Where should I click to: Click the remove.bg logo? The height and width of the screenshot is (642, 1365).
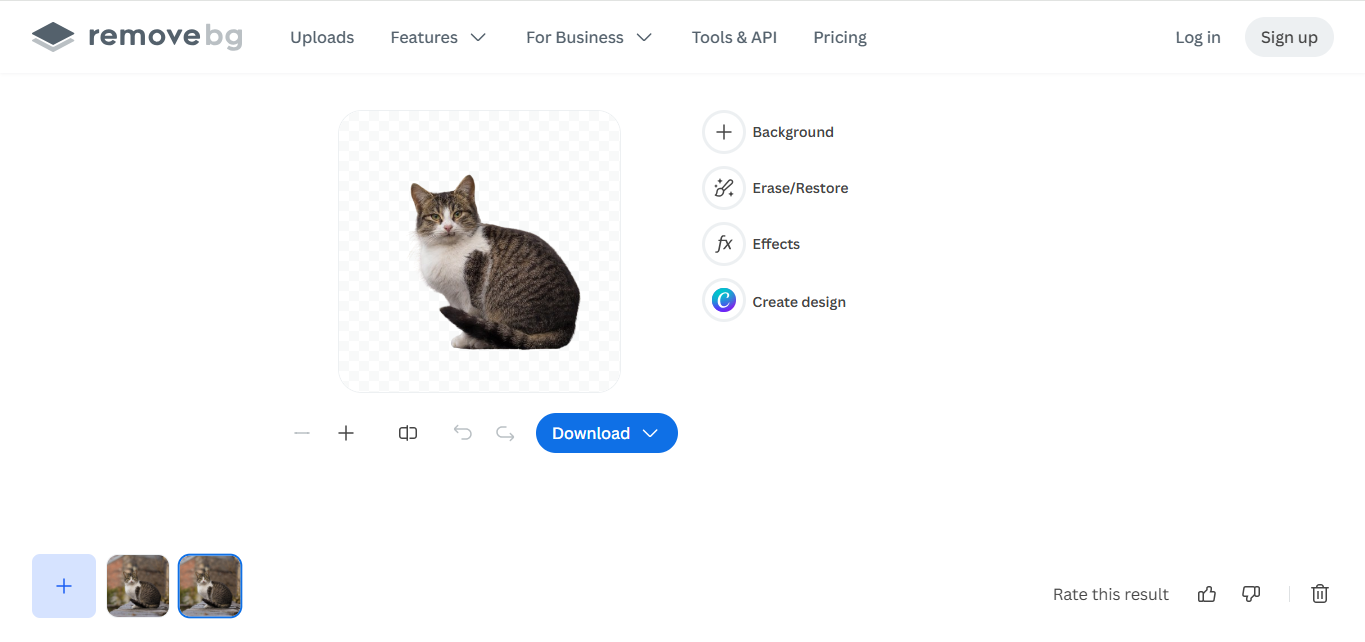[x=137, y=36]
